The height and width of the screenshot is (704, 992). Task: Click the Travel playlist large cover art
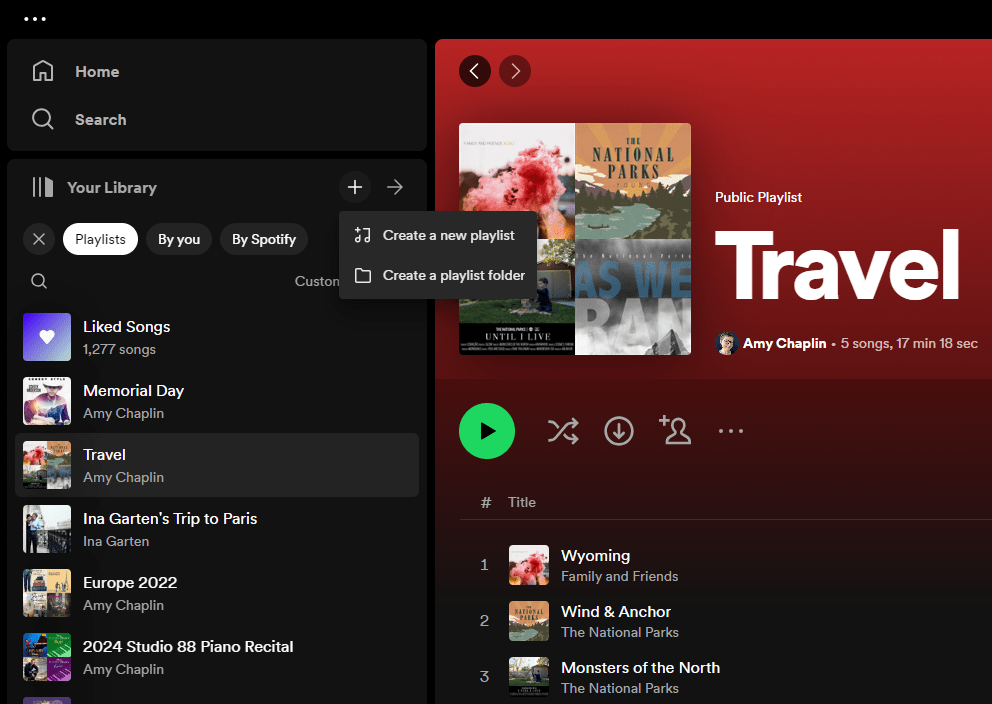[x=575, y=239]
